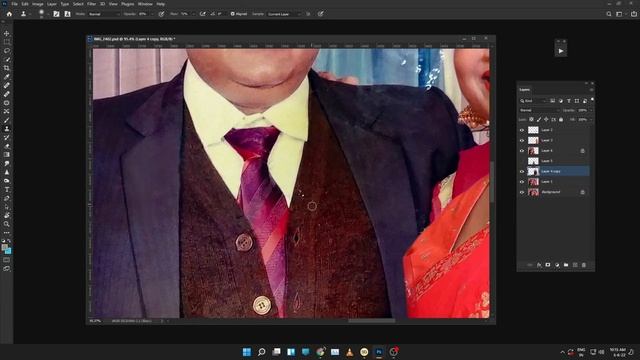Select the Clone Stamp tool
Image resolution: width=640 pixels, height=360 pixels.
(7, 129)
